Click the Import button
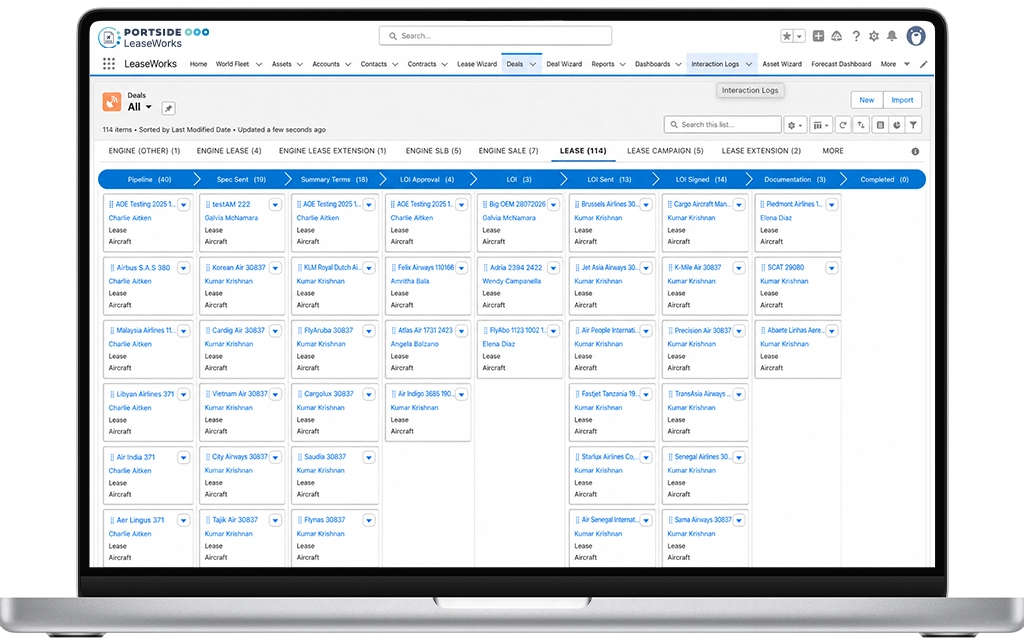 click(902, 100)
